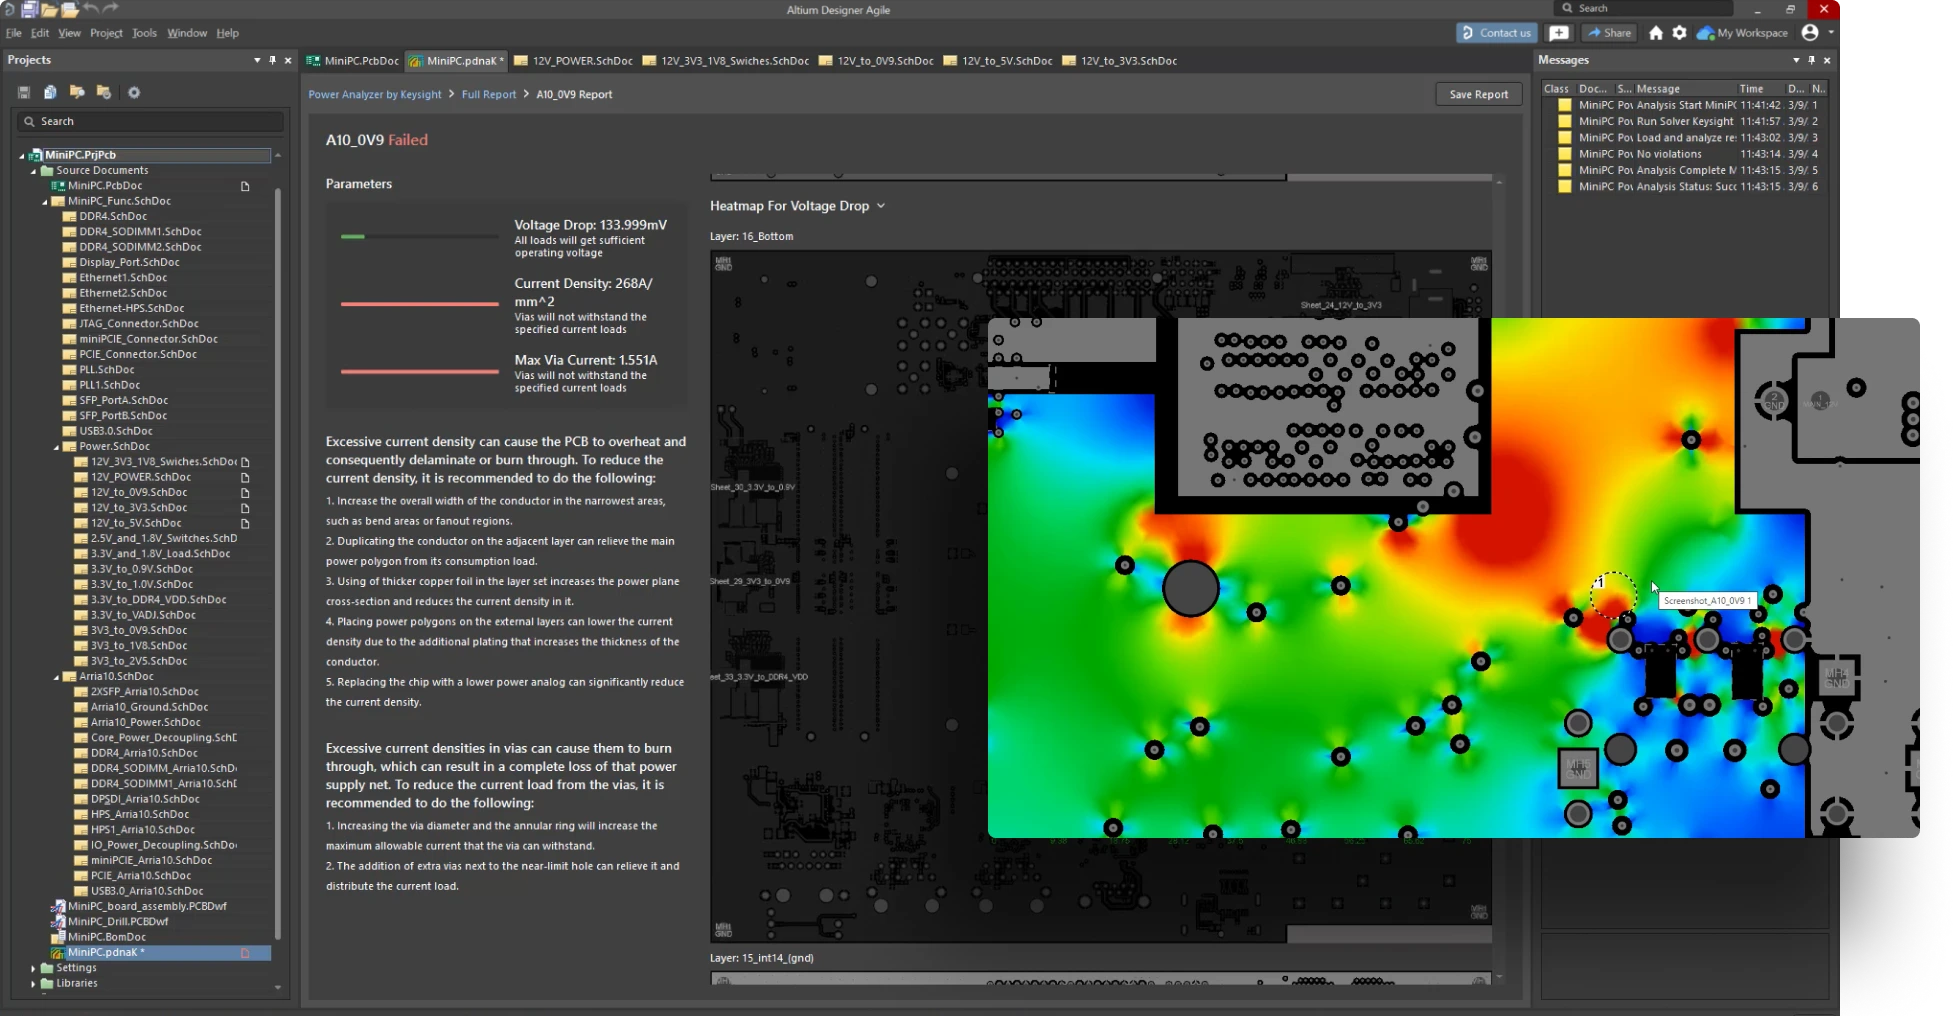Pin the Messages panel
The width and height of the screenshot is (1960, 1016).
coord(1811,60)
